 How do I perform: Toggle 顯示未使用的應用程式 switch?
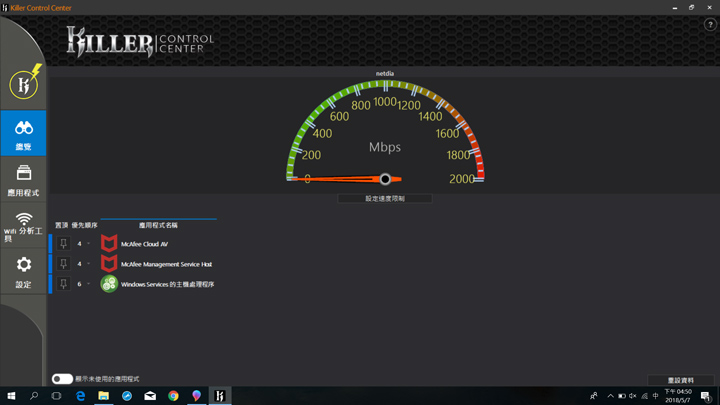point(62,379)
